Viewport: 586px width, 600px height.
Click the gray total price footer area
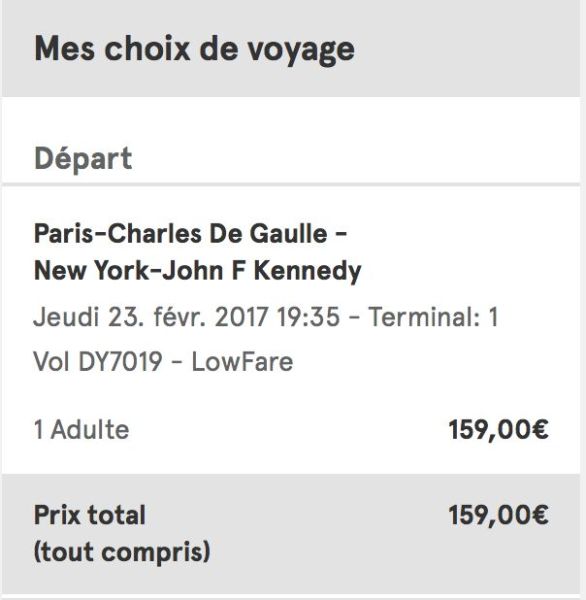click(291, 535)
